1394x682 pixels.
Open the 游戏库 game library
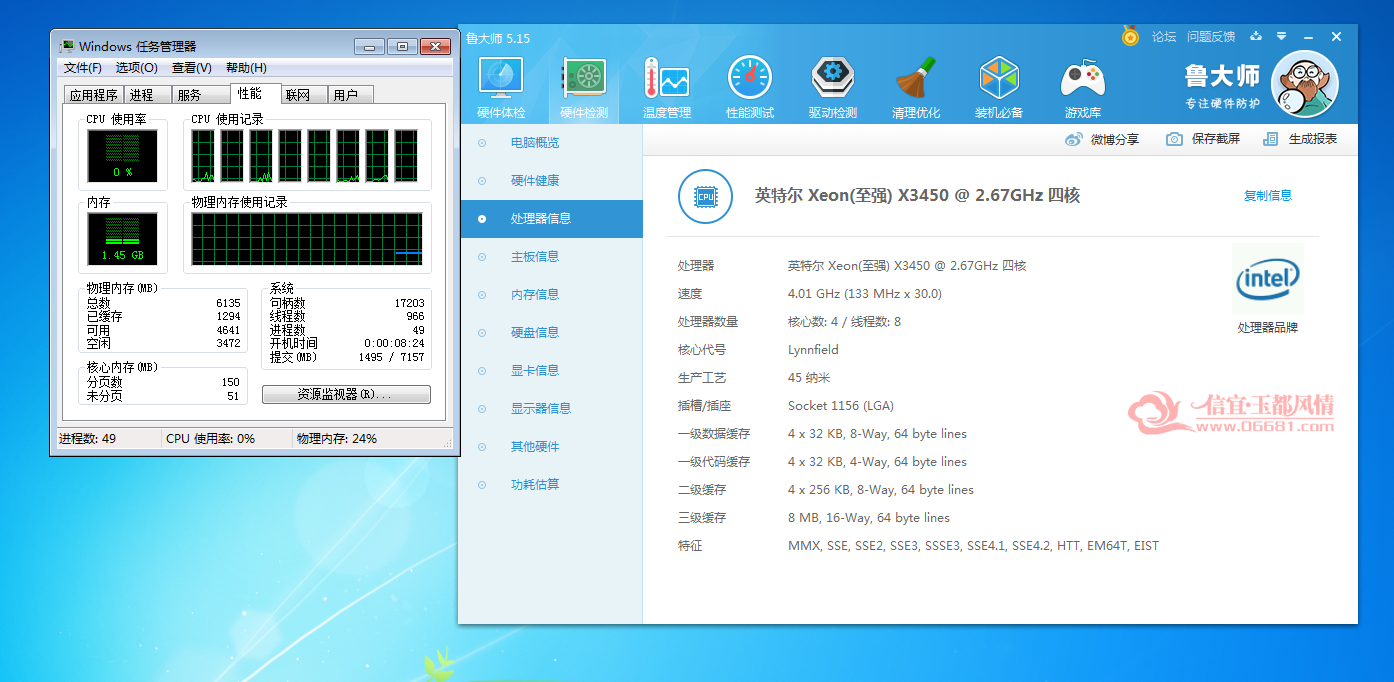(1083, 89)
